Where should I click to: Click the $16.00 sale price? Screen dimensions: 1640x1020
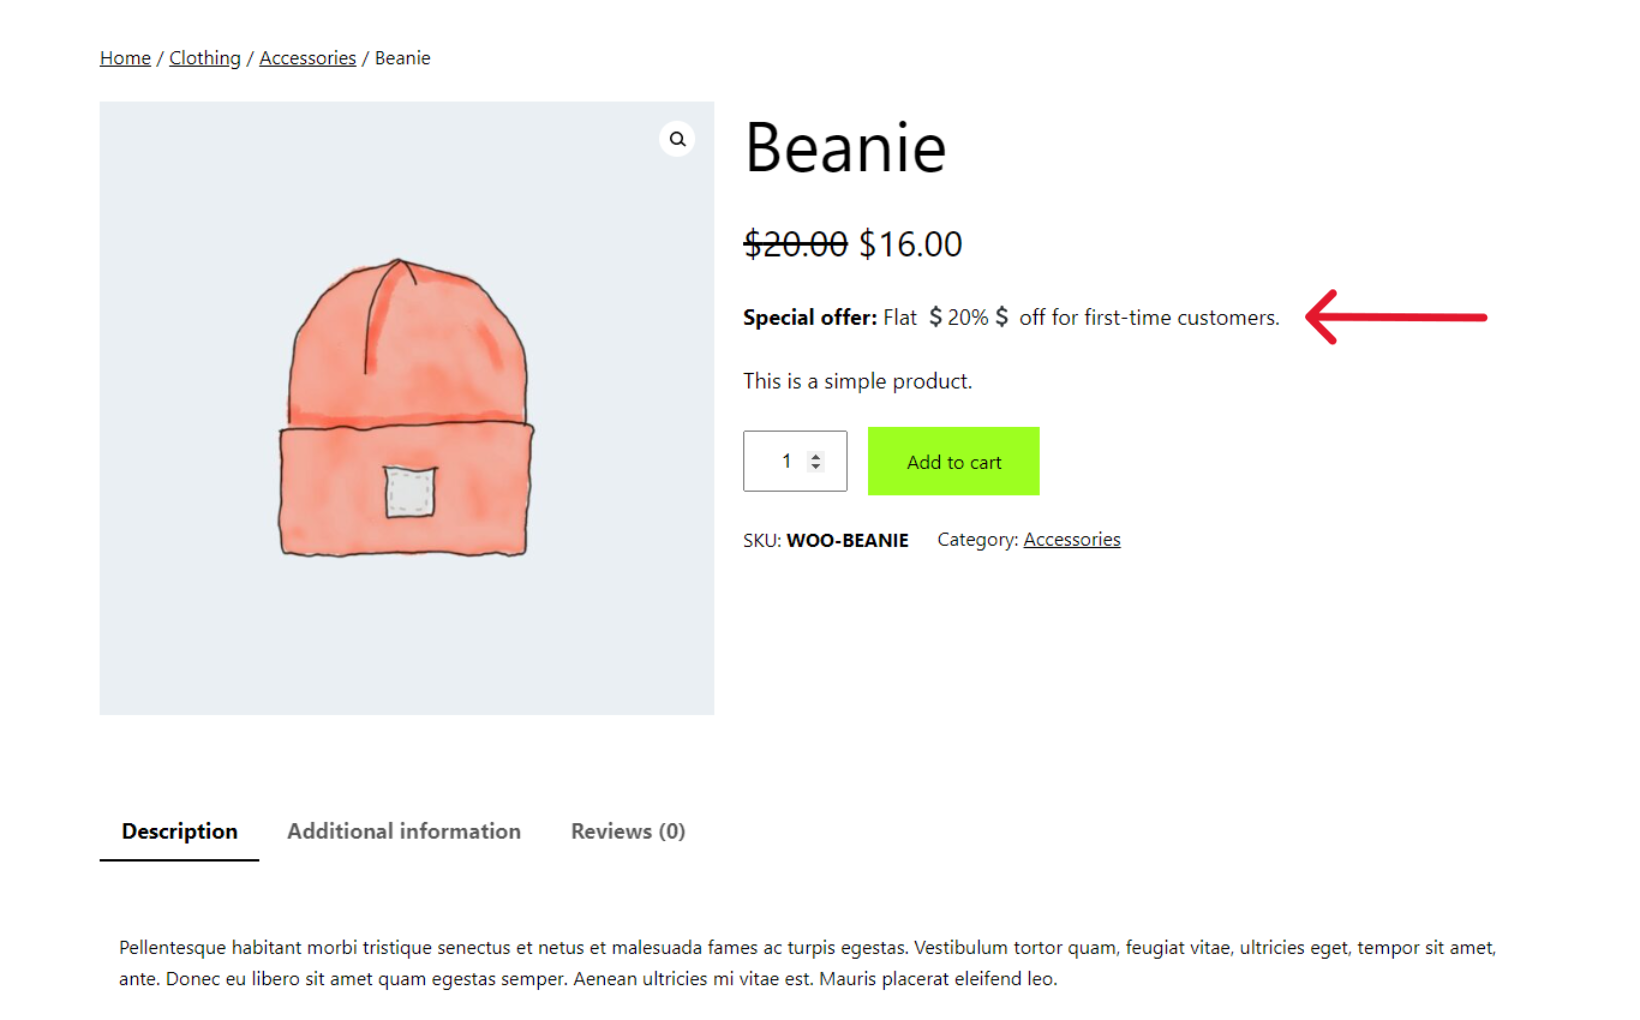pos(910,243)
